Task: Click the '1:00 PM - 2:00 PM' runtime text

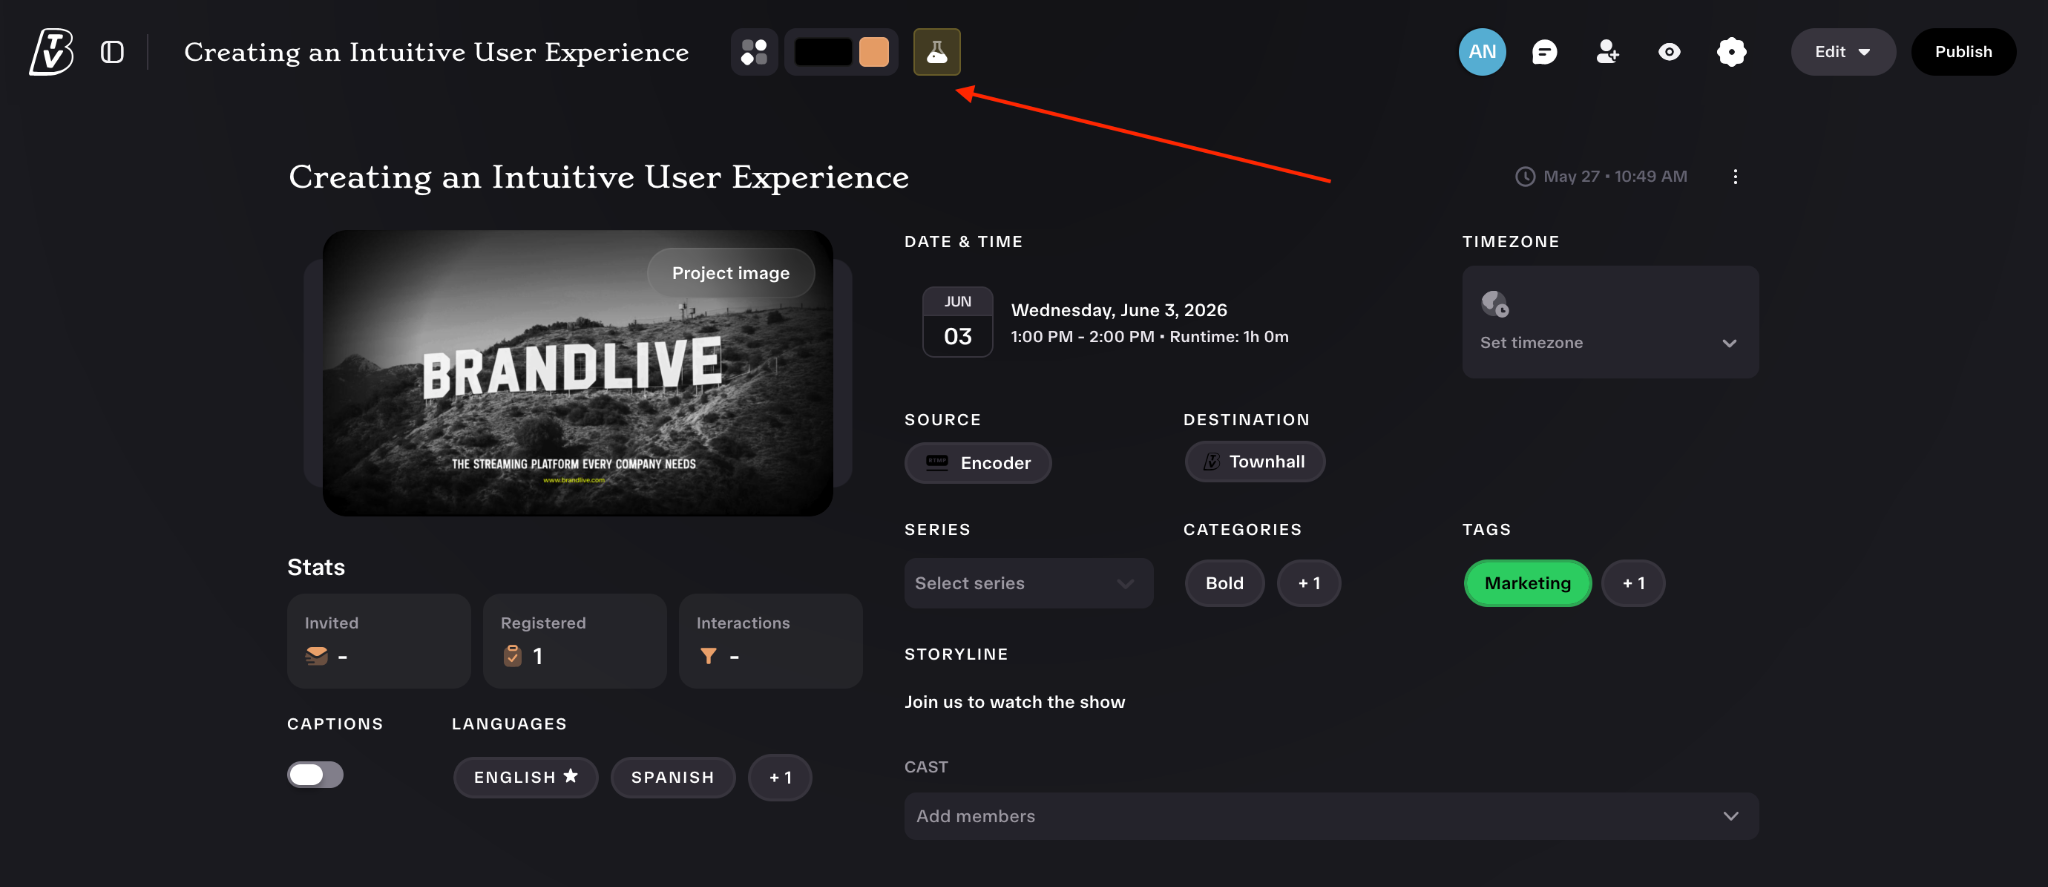Action: coord(1150,337)
